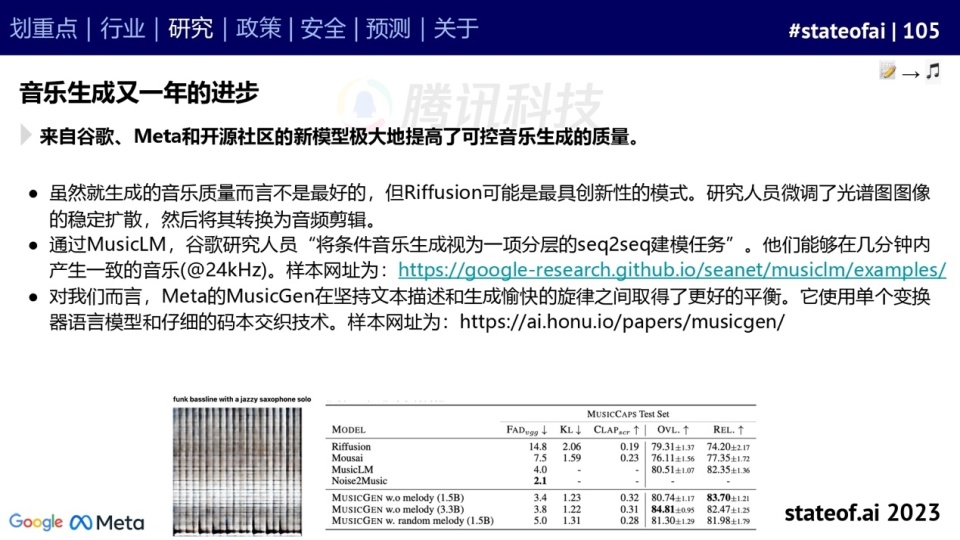Click the notepad text icon at top right
Screen dimensions: 960x540
(887, 71)
